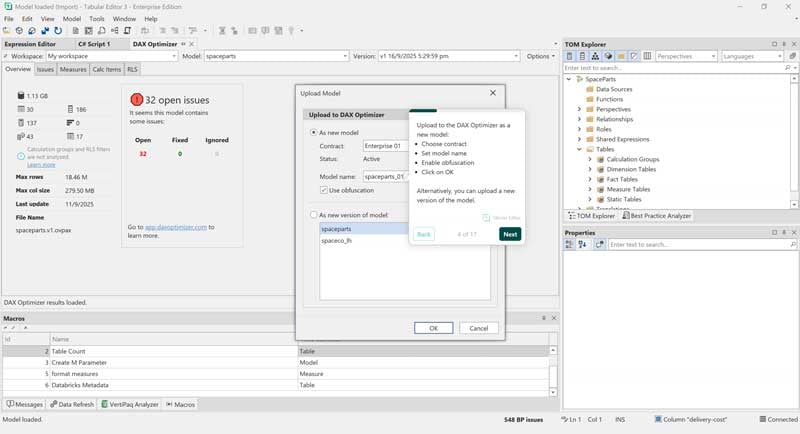Toggle the 'Use obfuscation' checkbox
Image resolution: width=800 pixels, height=434 pixels.
point(323,190)
